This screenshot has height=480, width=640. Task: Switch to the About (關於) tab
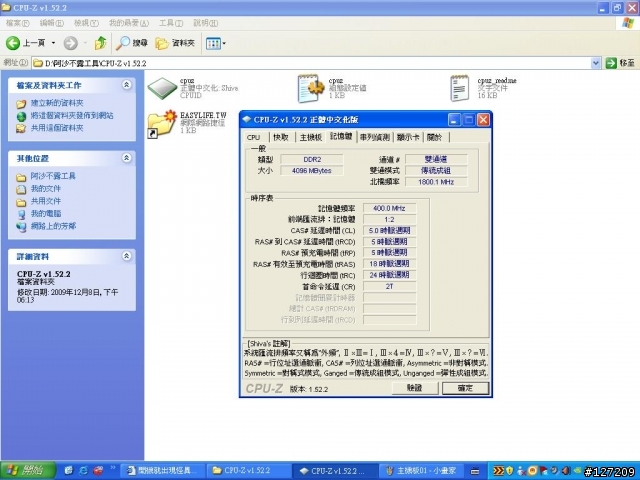click(x=435, y=138)
